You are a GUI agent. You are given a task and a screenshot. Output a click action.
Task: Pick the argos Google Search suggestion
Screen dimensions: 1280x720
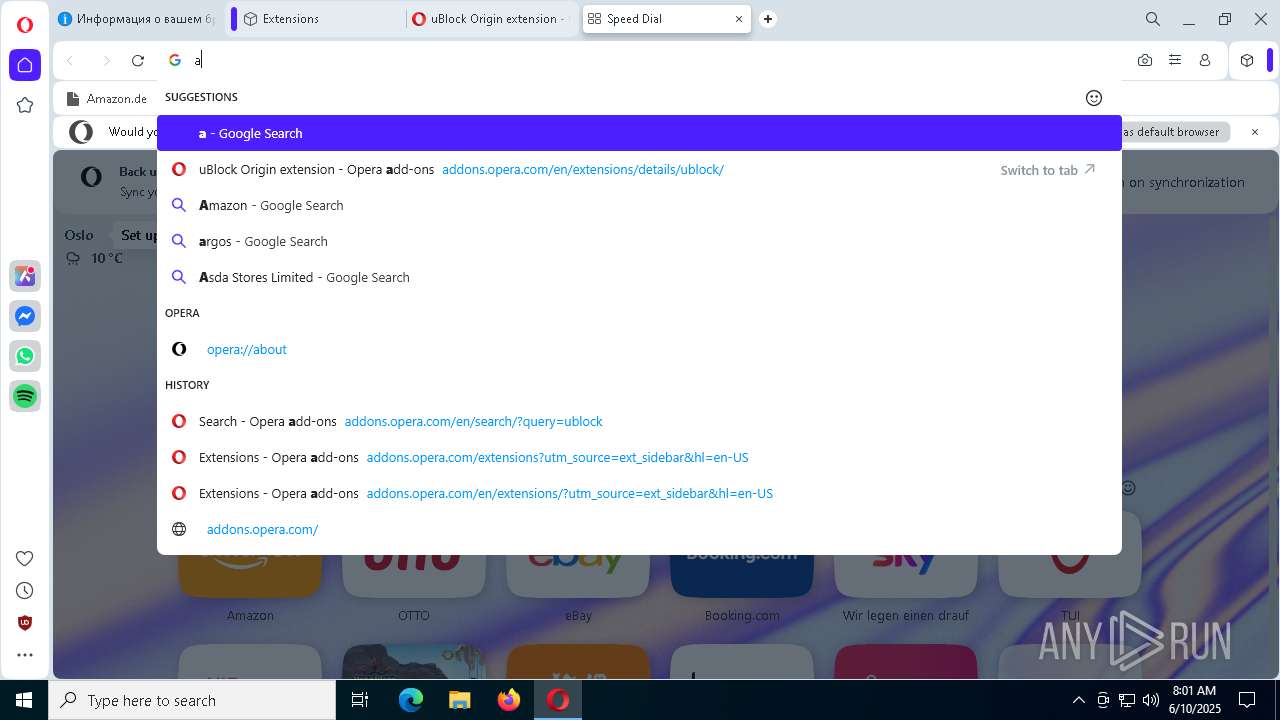tap(639, 241)
